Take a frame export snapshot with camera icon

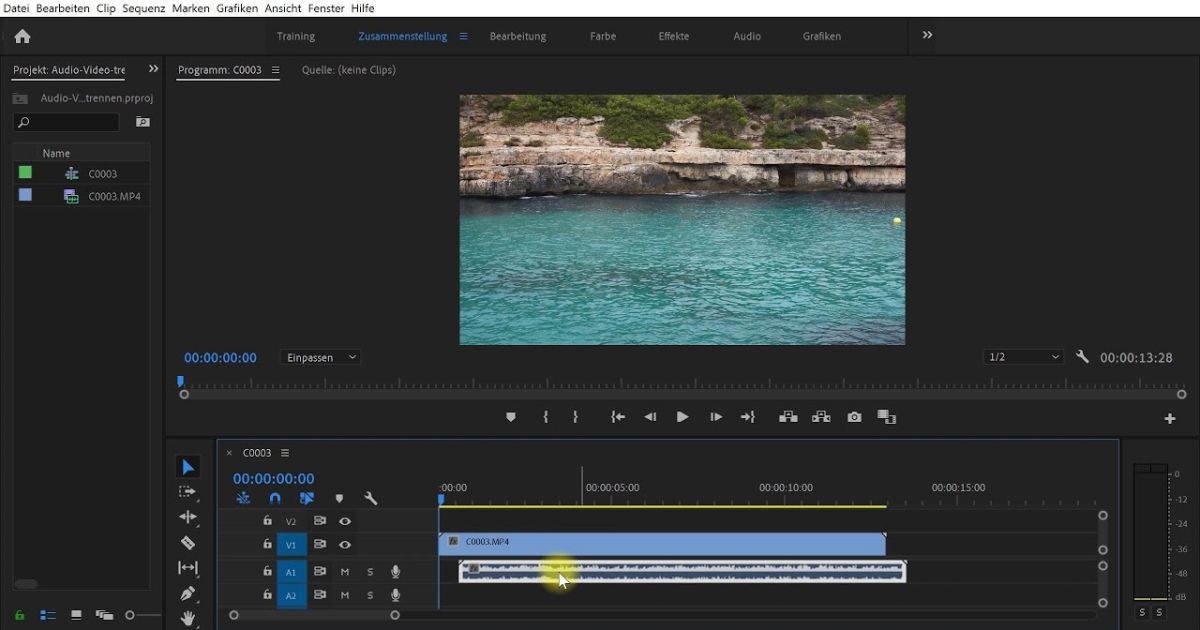coord(854,417)
